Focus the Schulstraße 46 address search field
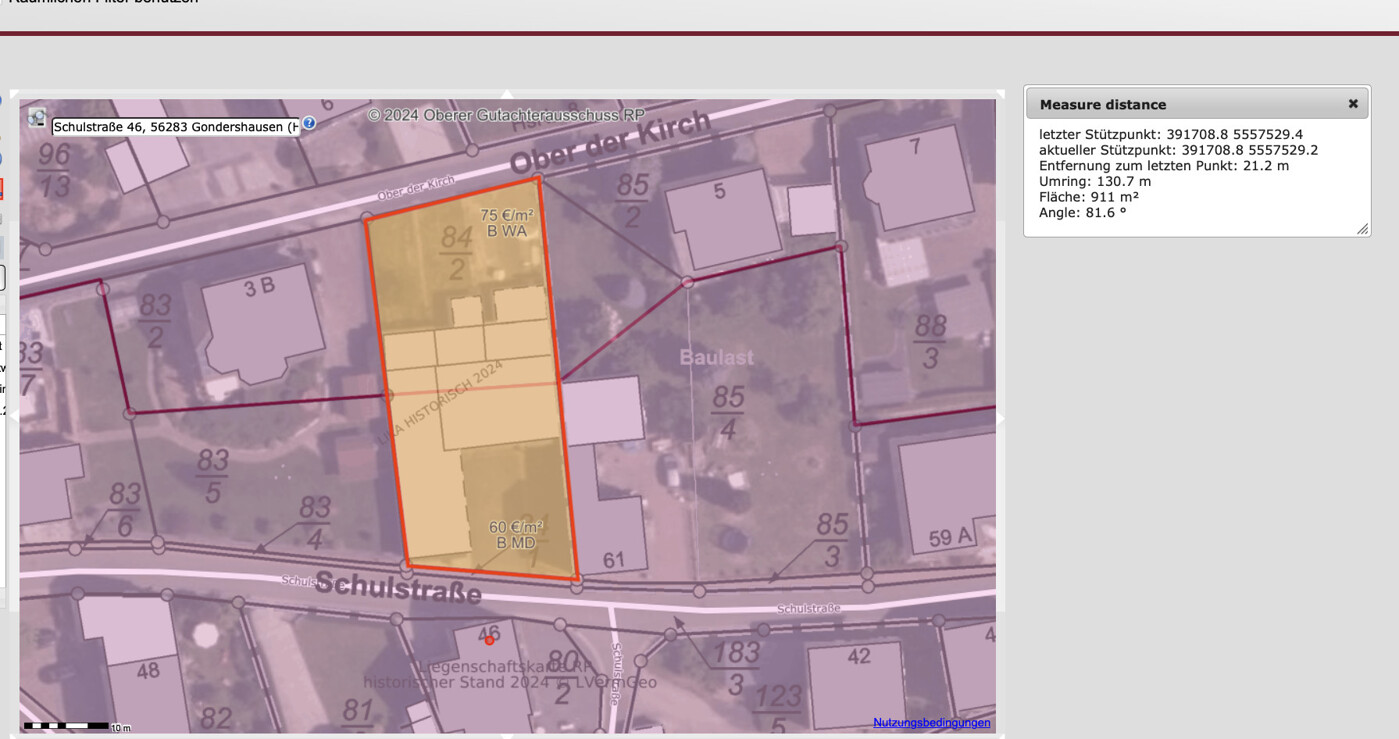 (x=176, y=127)
